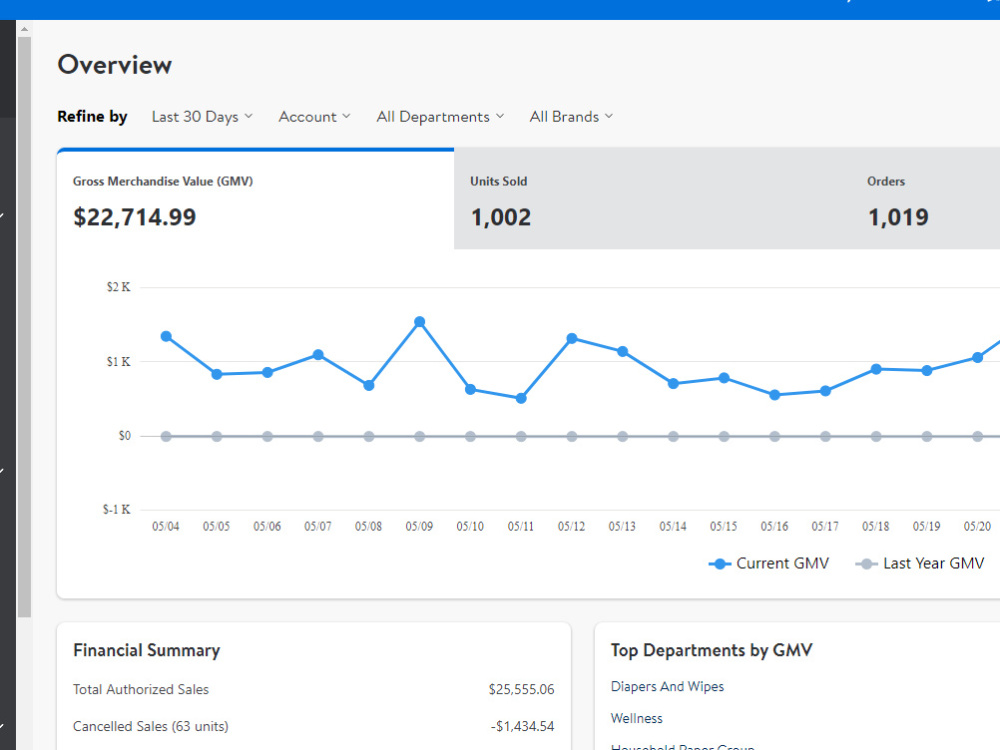Click the 05/11 Current GMV low point

click(521, 399)
